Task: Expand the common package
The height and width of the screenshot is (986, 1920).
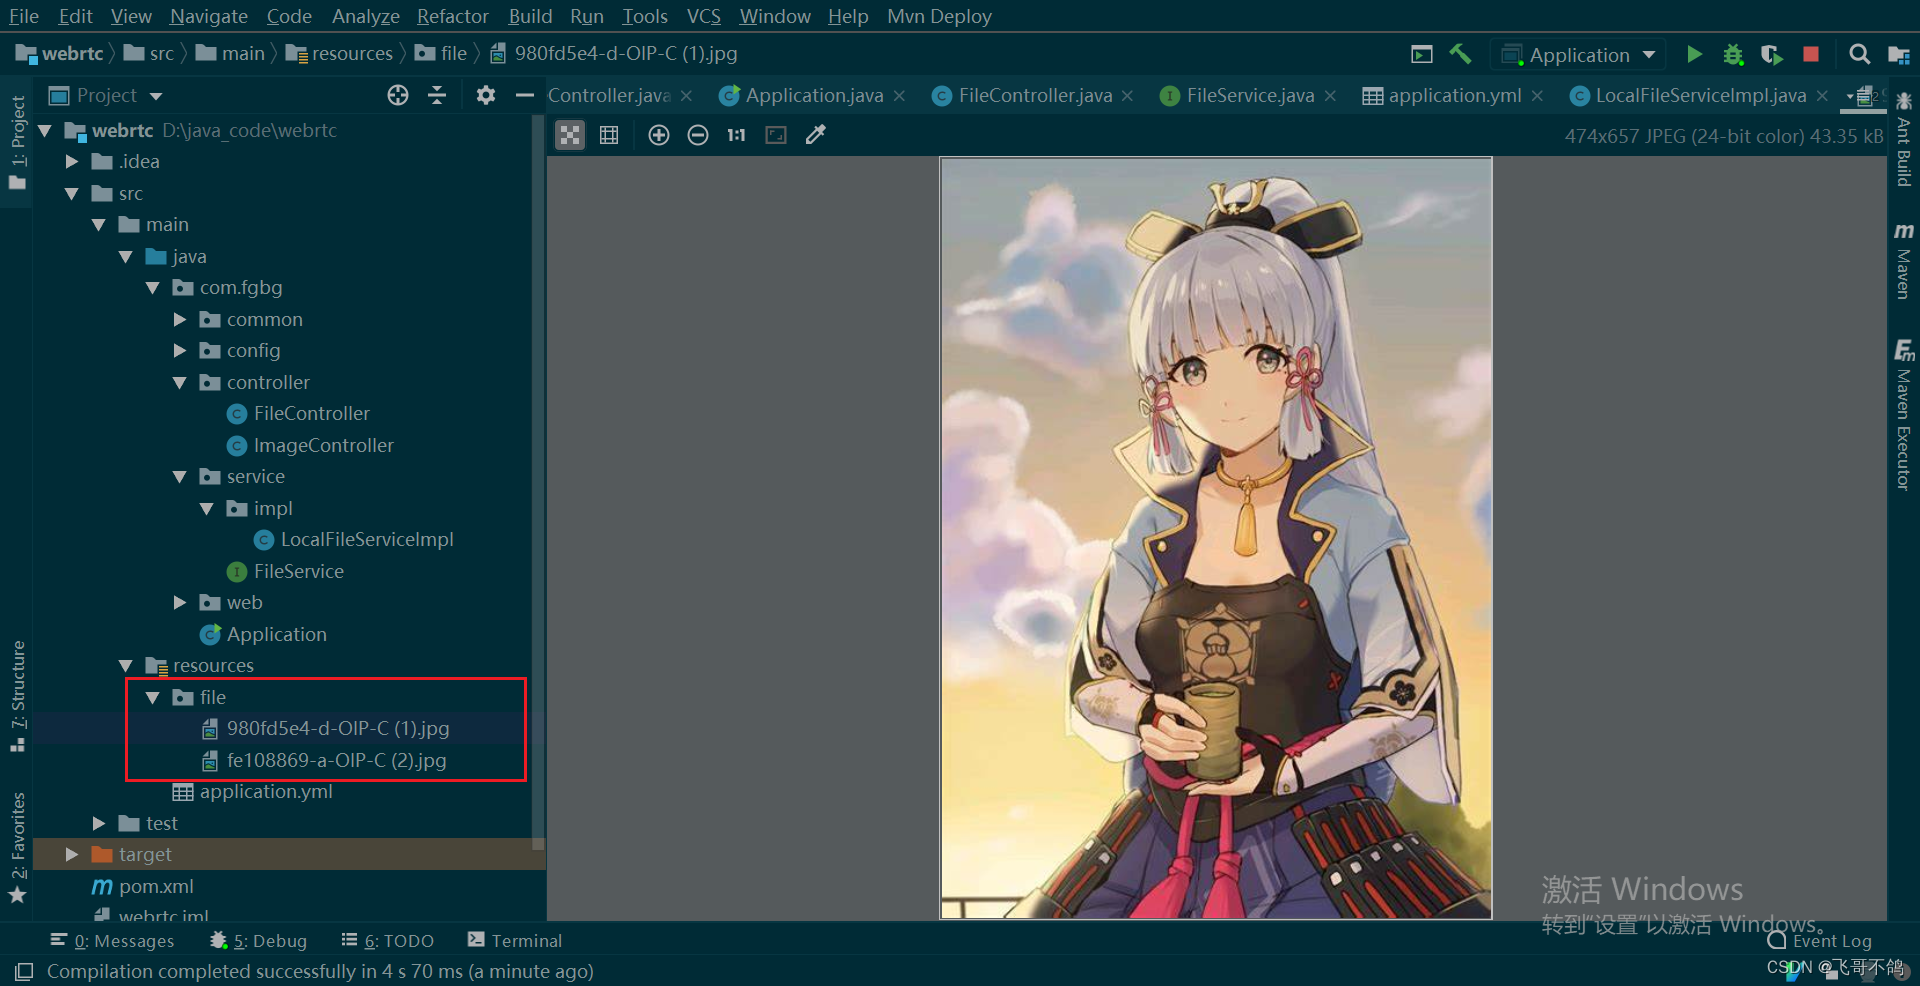Action: [x=180, y=319]
